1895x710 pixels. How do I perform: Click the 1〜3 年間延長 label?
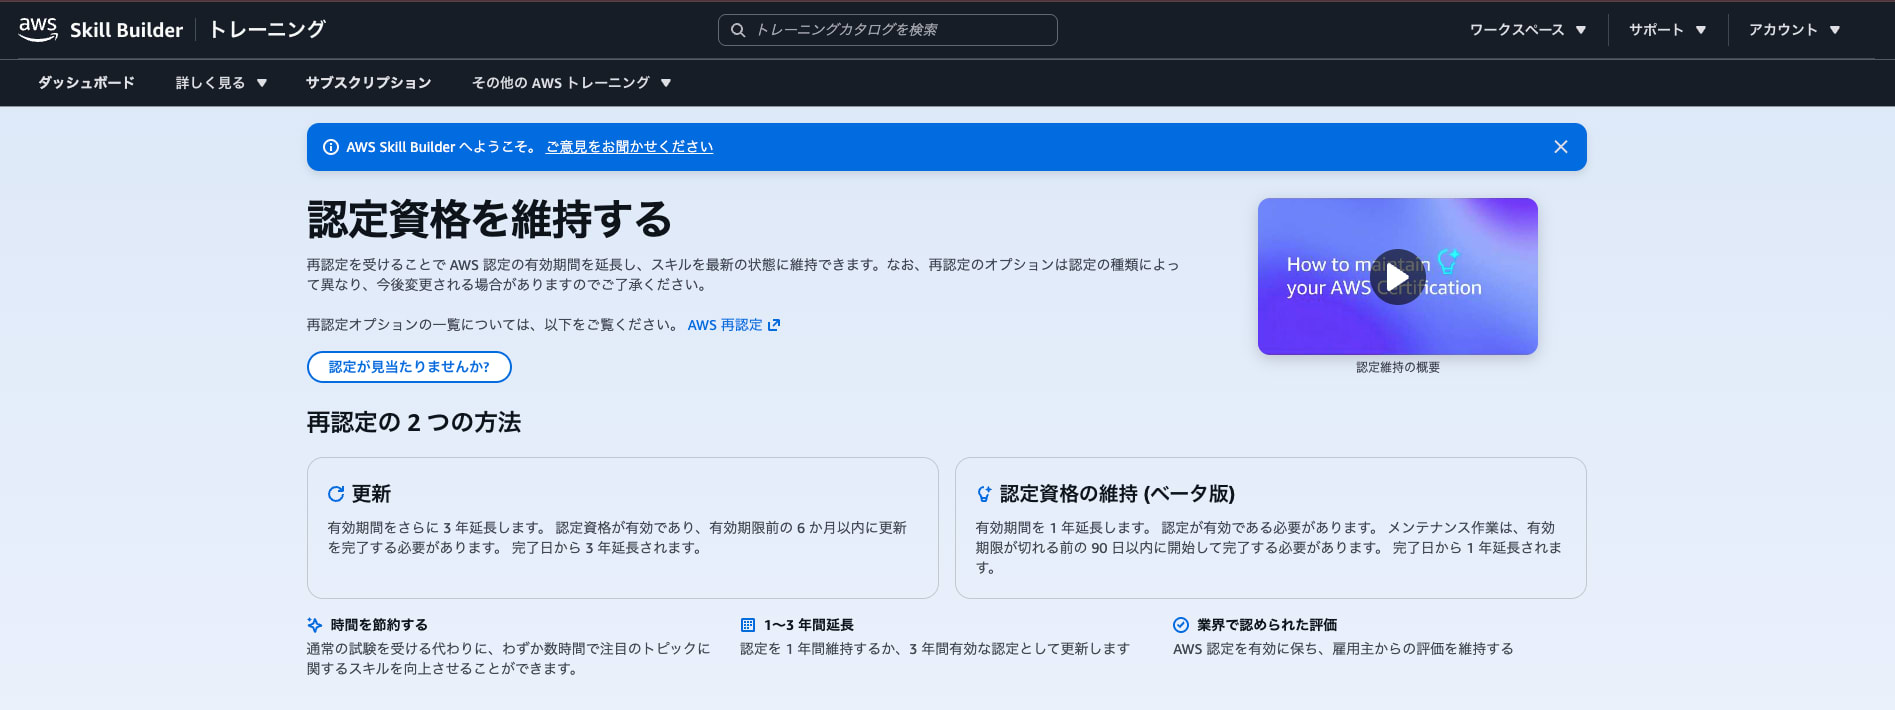(x=809, y=625)
